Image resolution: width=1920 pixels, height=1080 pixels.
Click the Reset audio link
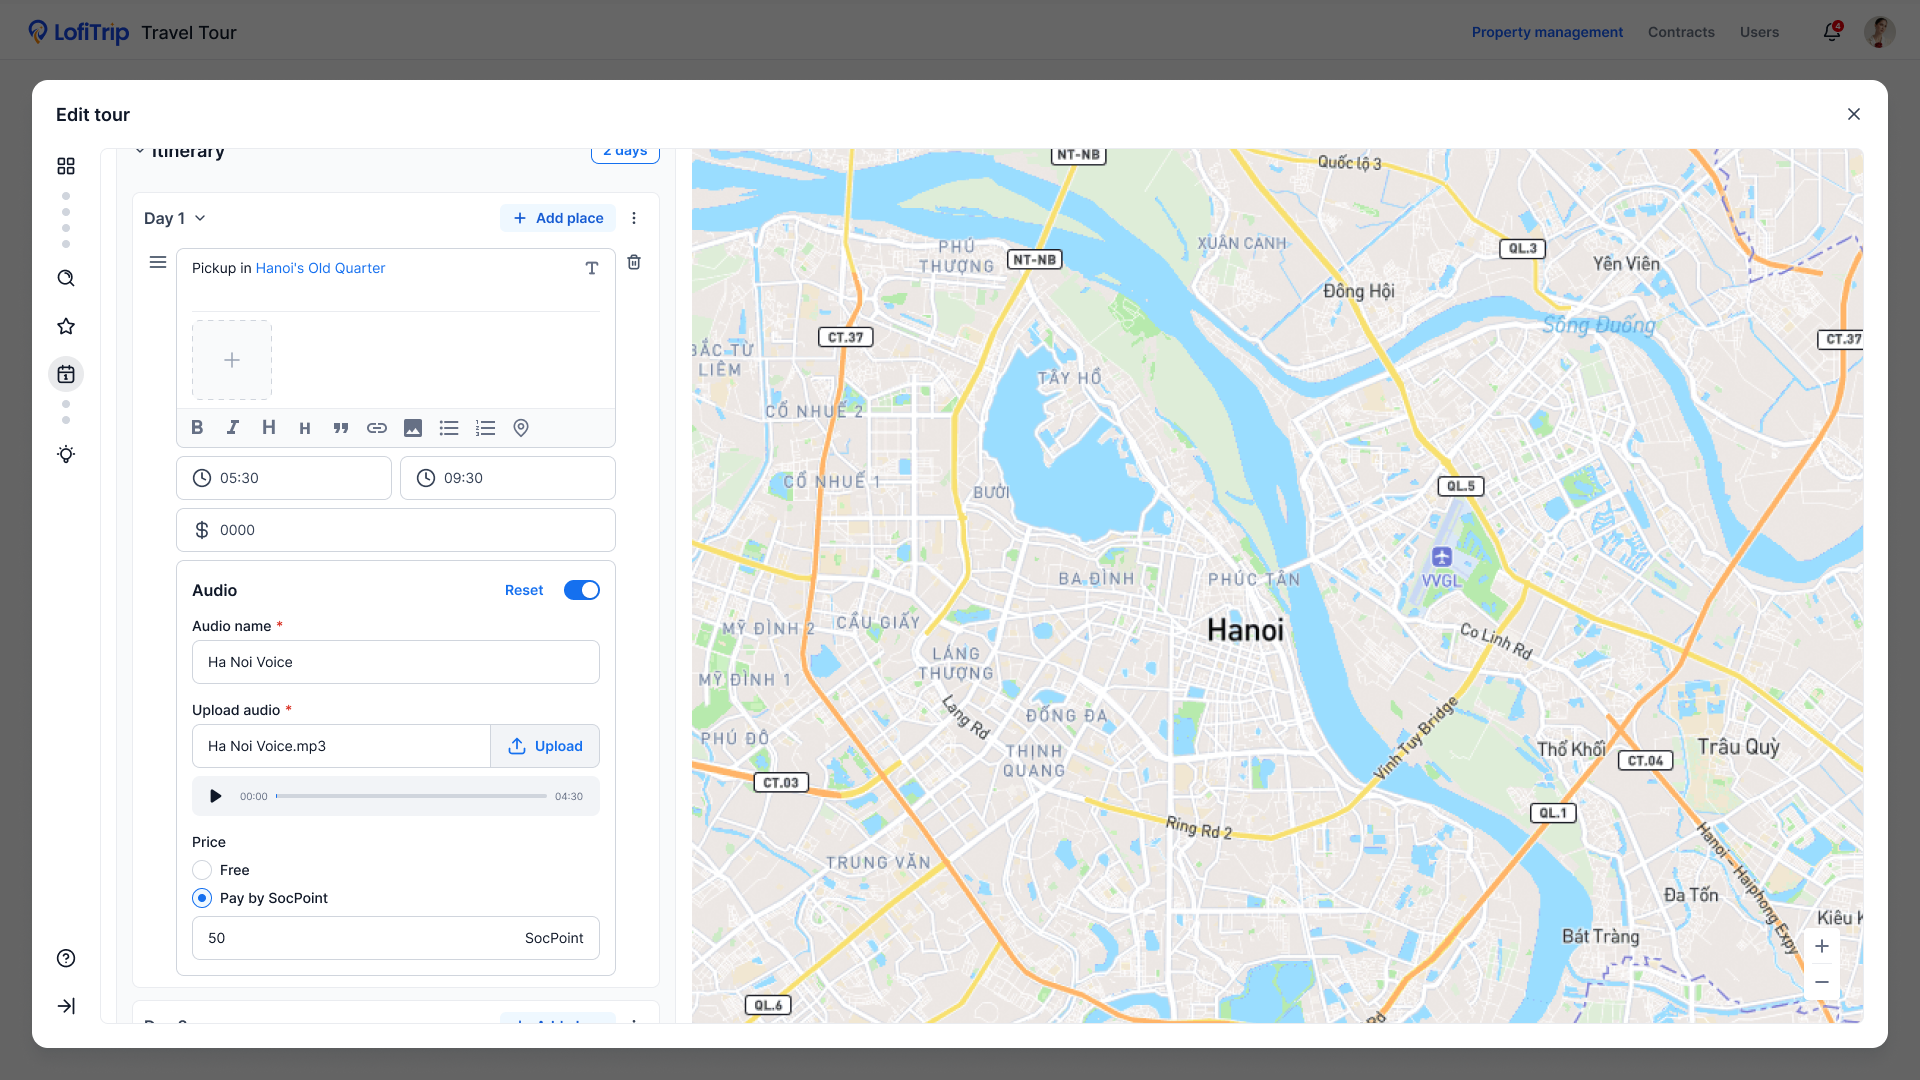tap(524, 590)
